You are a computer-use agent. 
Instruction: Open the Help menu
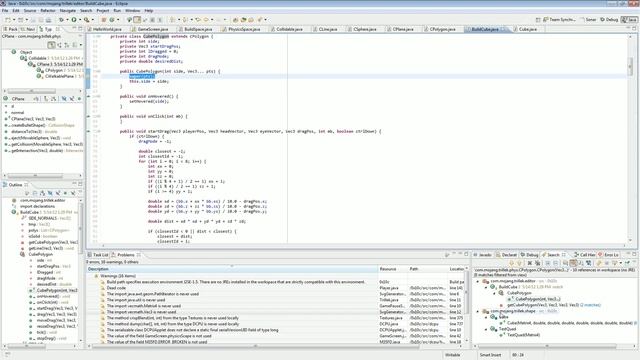click(149, 11)
